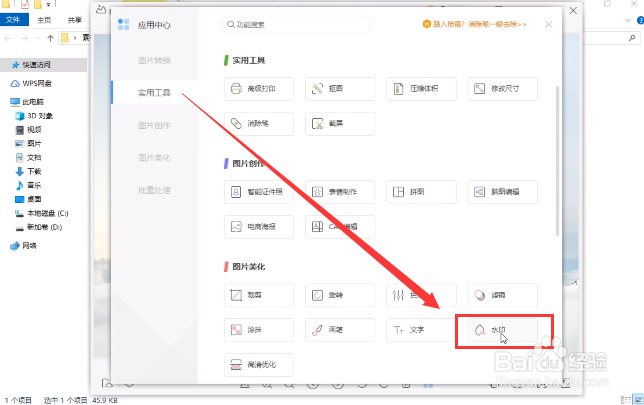Open 本地磁盘 (C:) drive

[42, 213]
